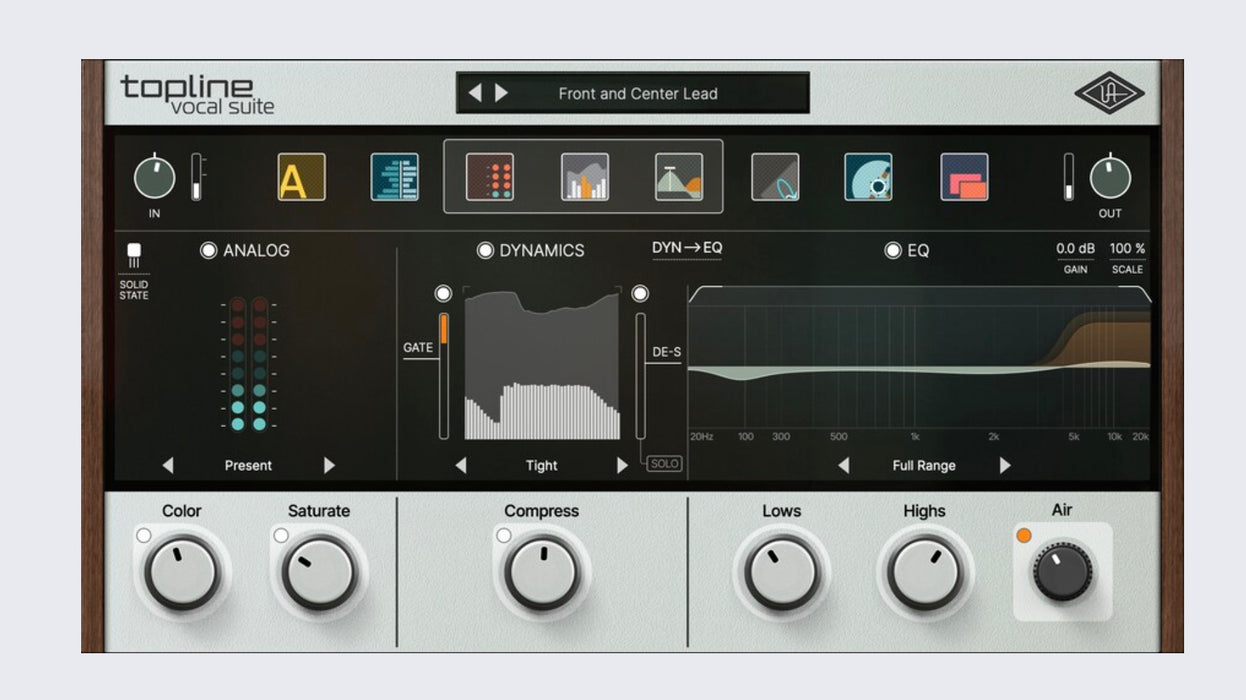Click the IN input gain knob
The height and width of the screenshot is (700, 1246).
coord(154,178)
